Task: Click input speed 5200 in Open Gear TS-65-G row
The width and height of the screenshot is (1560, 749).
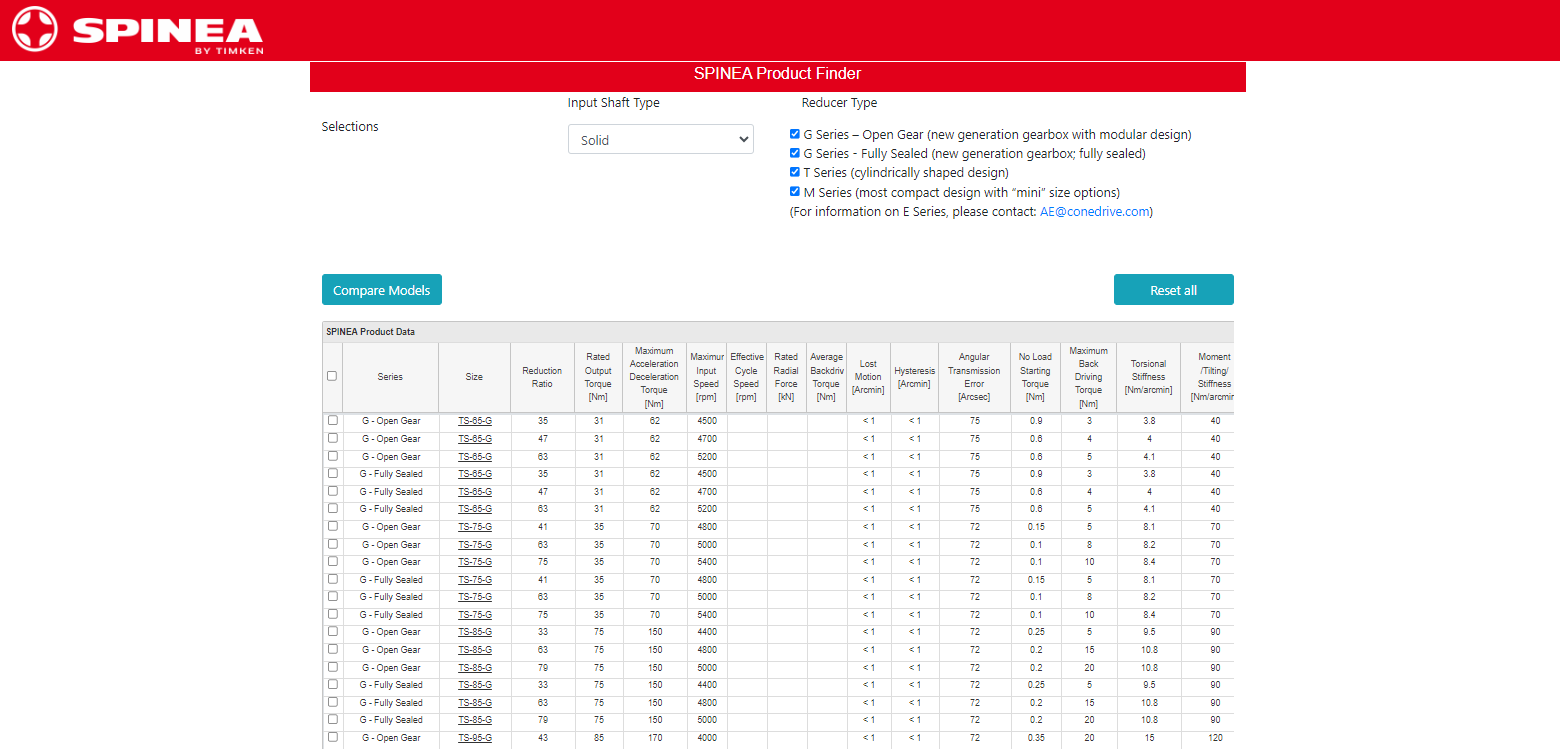Action: 707,457
